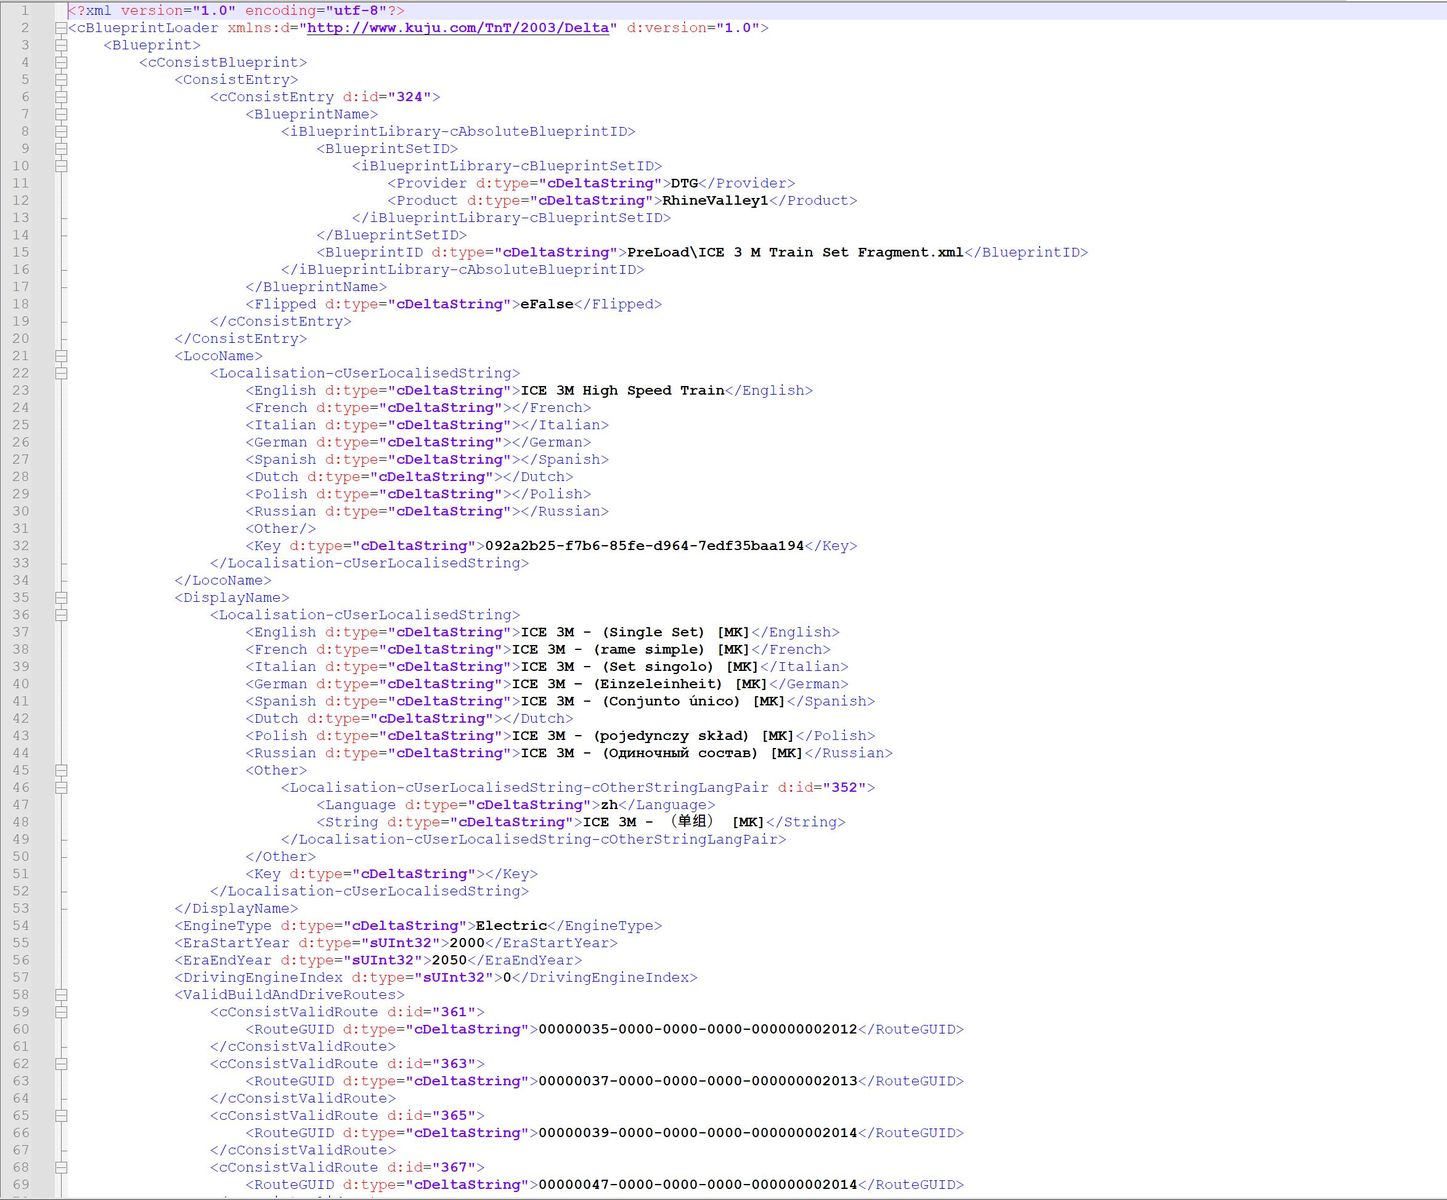Fold the ConsistEntry block on line 5
1447x1200 pixels.
point(61,80)
